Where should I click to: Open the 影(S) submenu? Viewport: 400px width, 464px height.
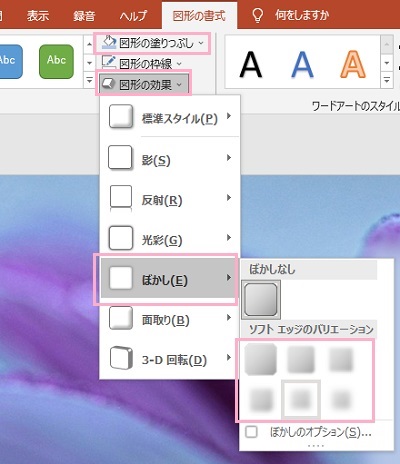pyautogui.click(x=170, y=158)
